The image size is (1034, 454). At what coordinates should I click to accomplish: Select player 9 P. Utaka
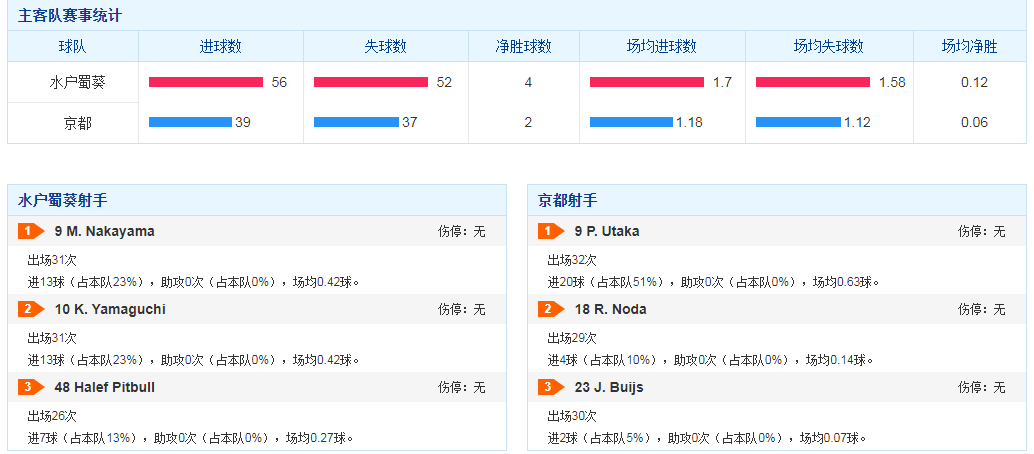607,232
